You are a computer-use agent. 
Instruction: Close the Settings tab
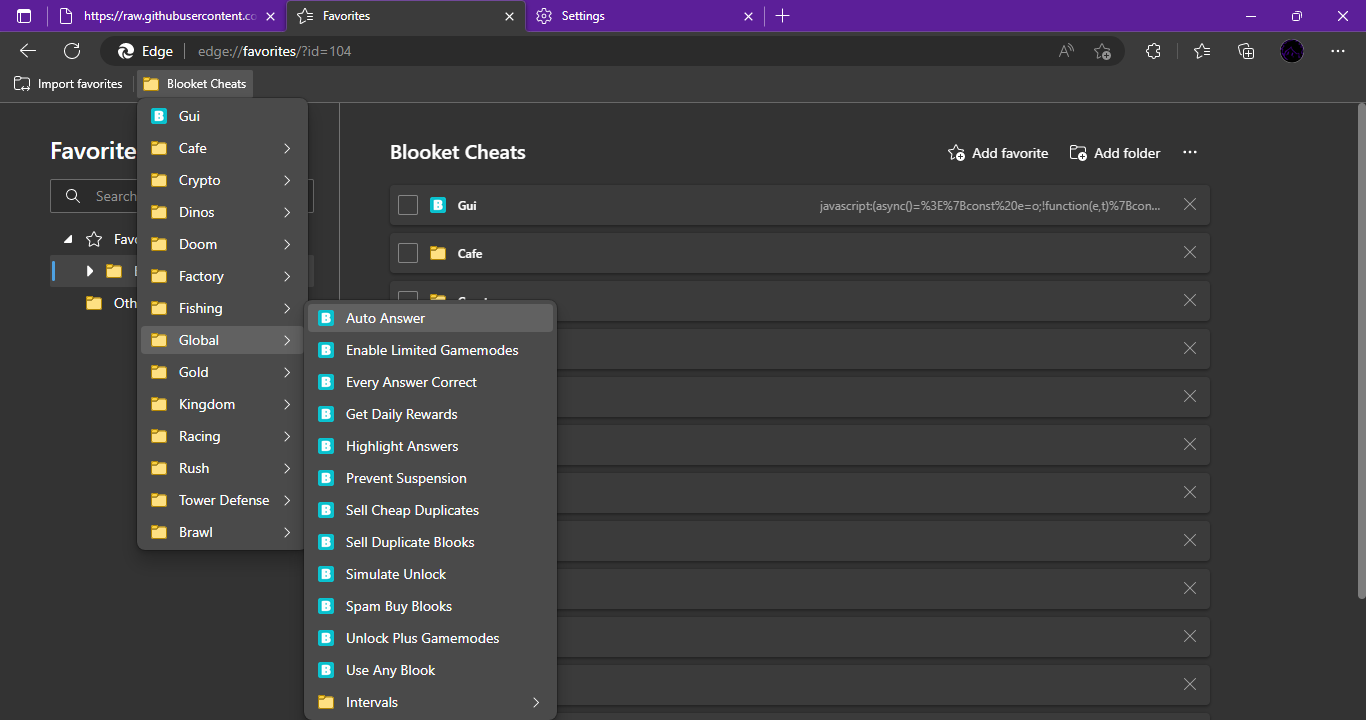(x=748, y=16)
